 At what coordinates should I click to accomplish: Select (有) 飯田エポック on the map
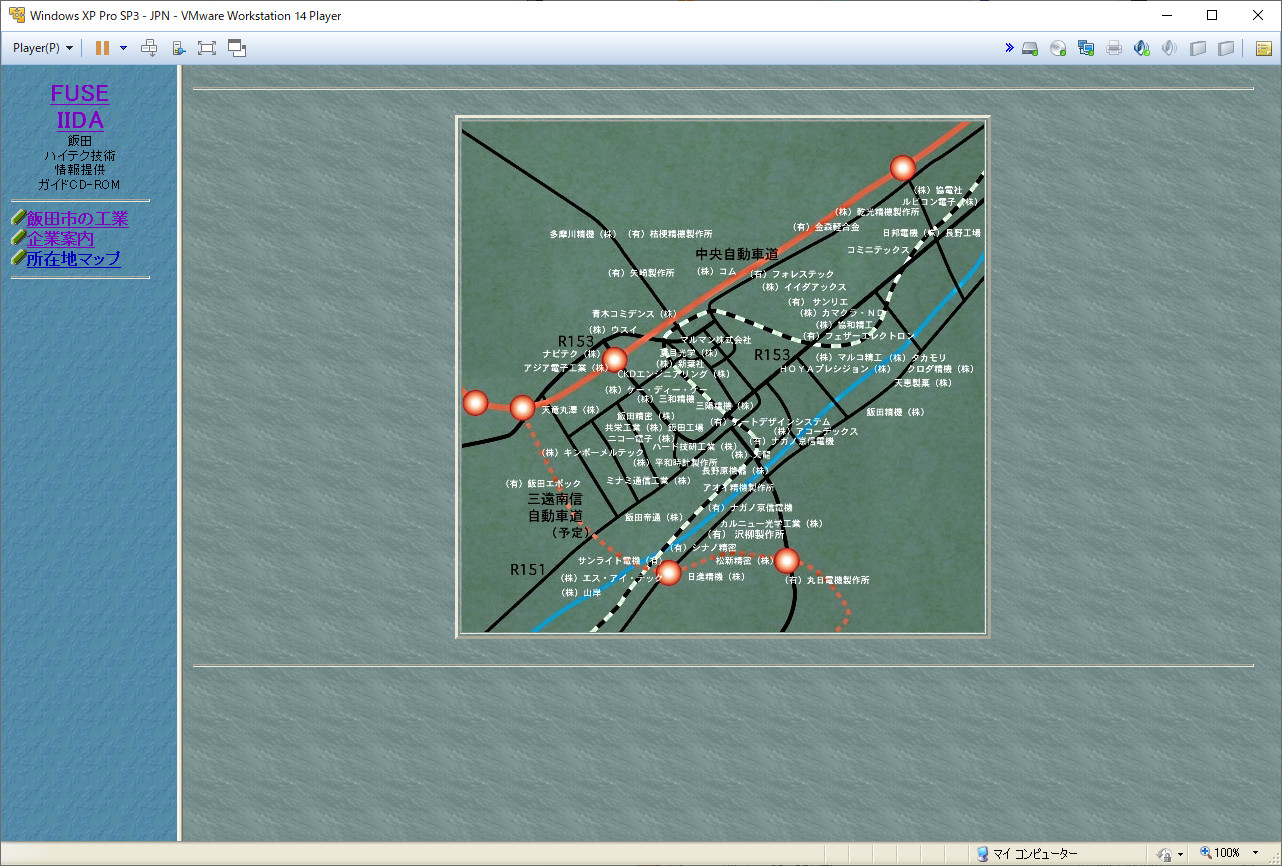click(x=543, y=484)
